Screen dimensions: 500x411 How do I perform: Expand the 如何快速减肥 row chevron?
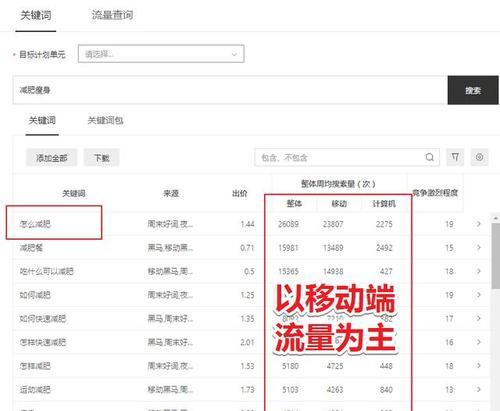click(479, 318)
